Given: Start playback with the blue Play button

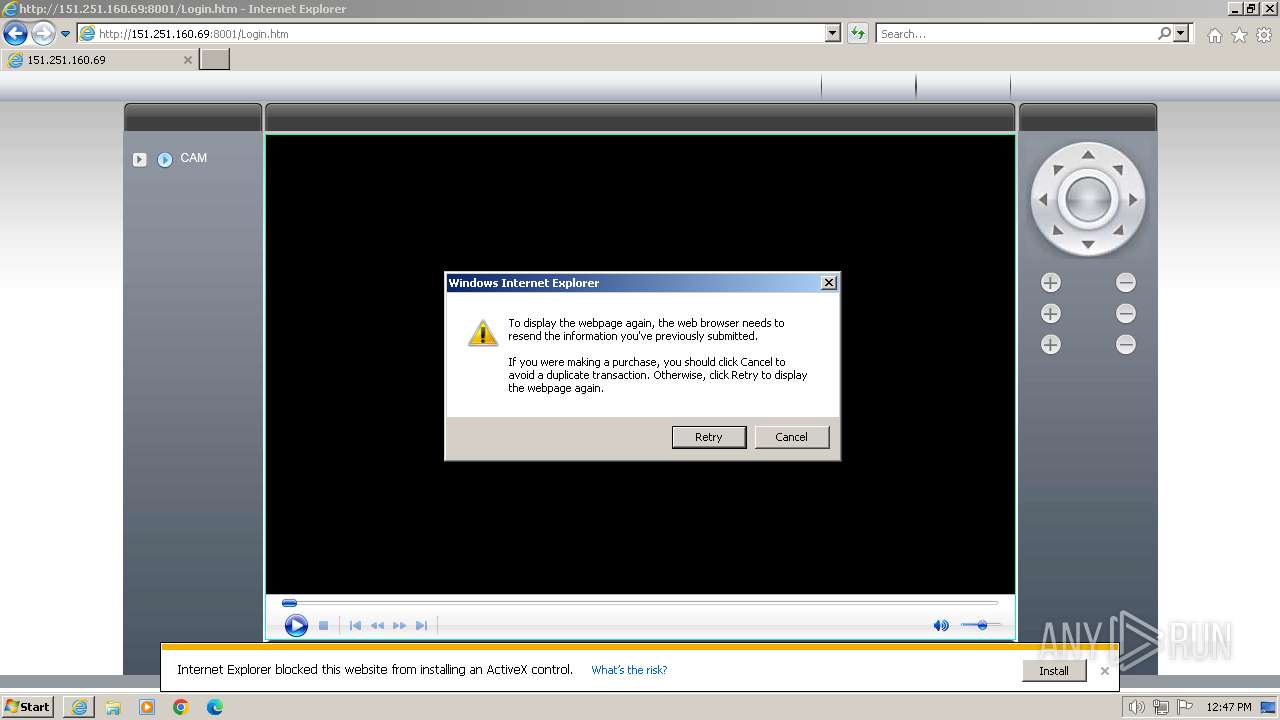Looking at the screenshot, I should click(296, 625).
